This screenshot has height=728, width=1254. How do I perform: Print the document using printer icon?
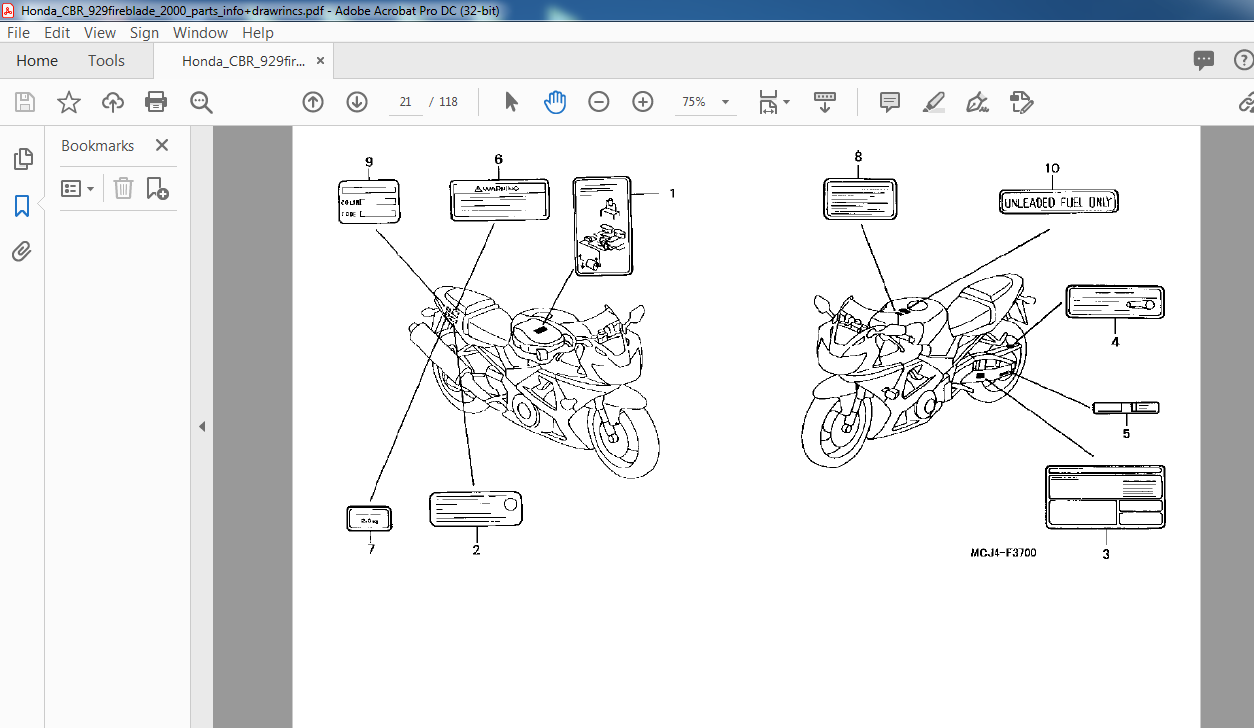(156, 102)
